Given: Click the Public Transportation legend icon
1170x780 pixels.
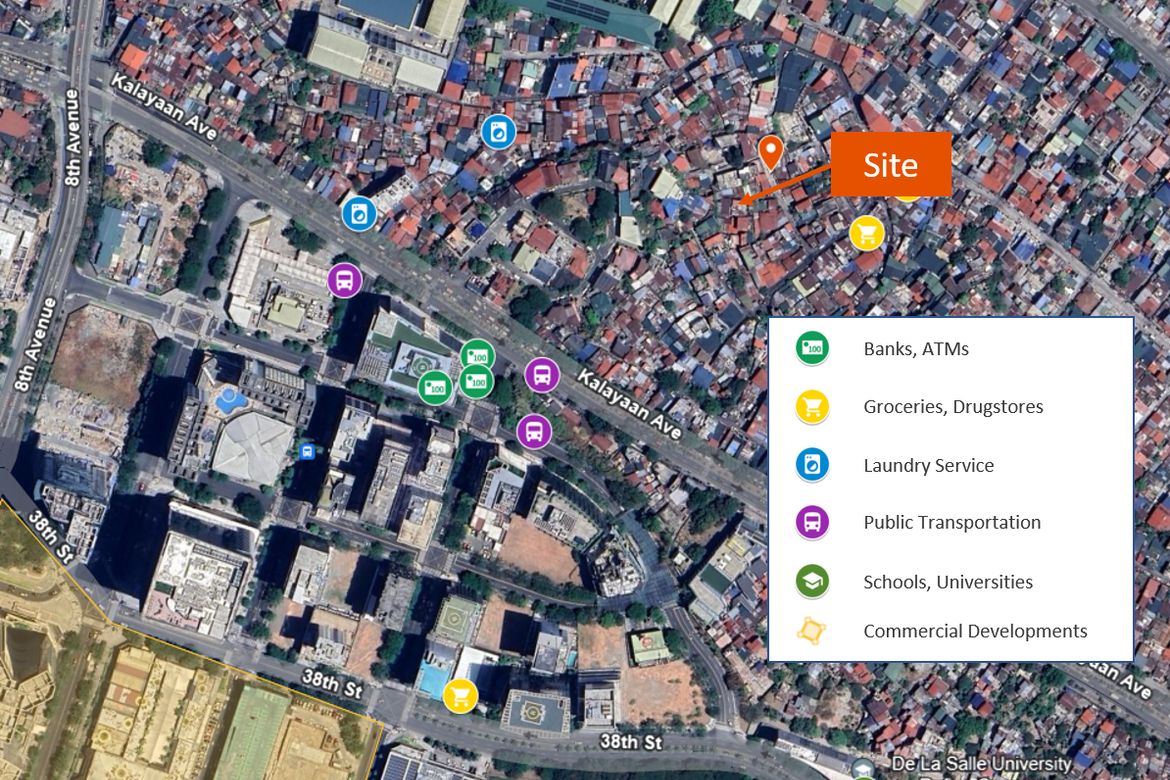Looking at the screenshot, I should pyautogui.click(x=812, y=522).
